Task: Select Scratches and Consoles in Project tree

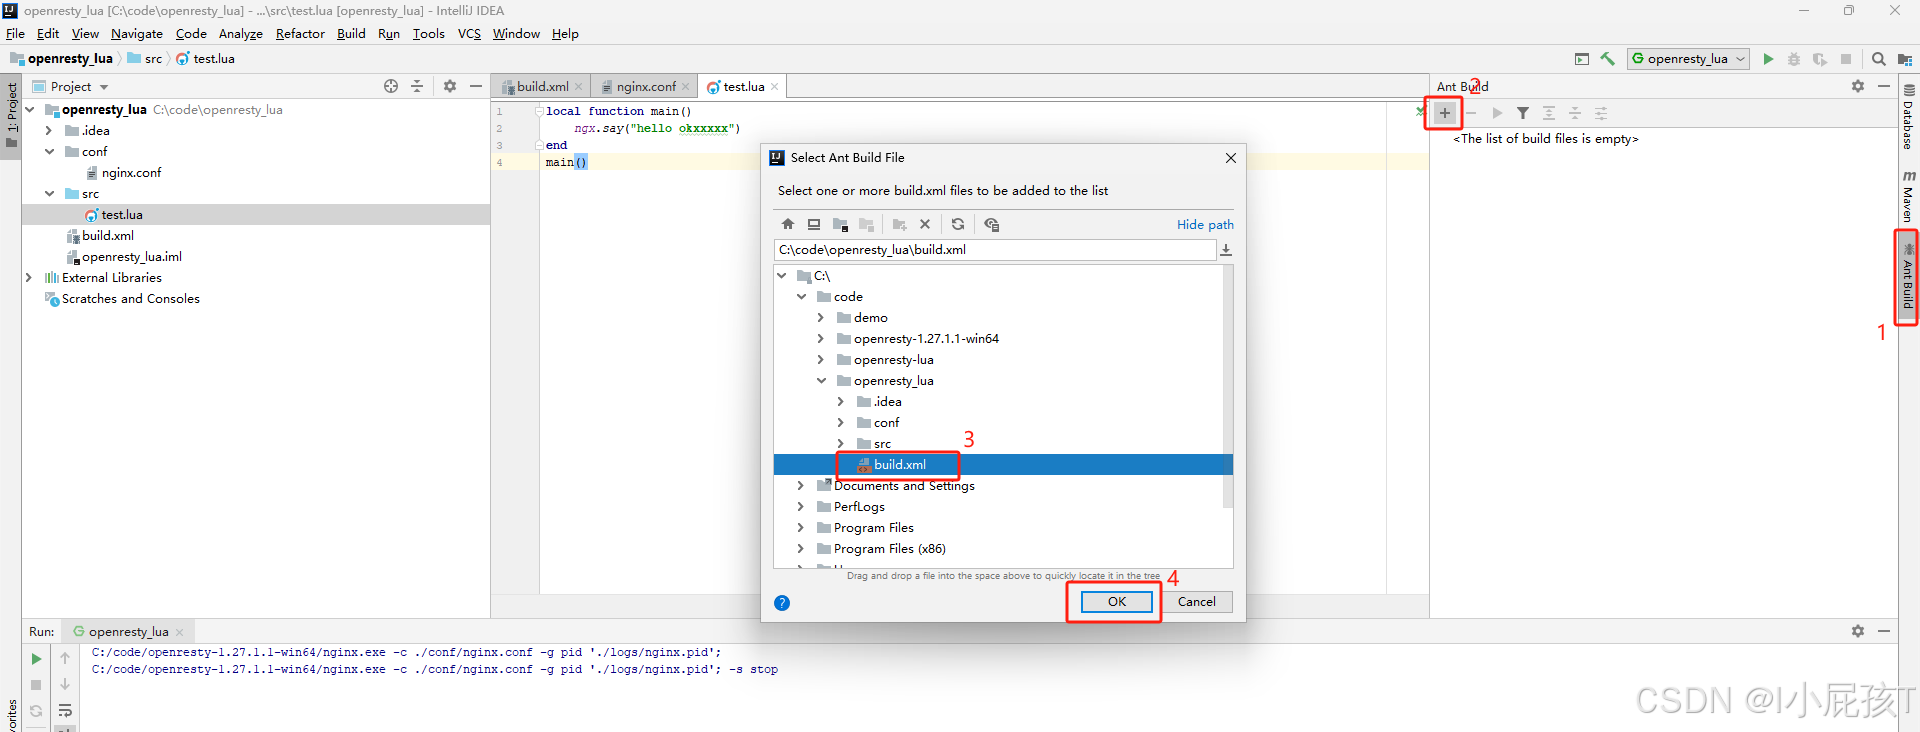Action: tap(130, 299)
